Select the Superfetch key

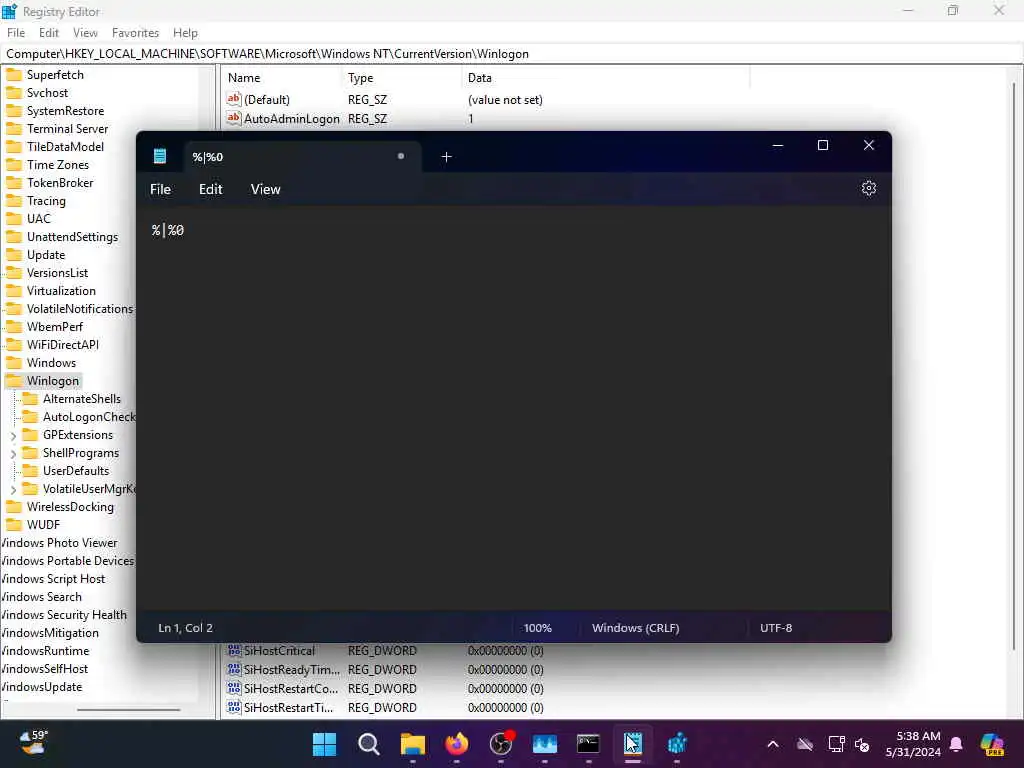pos(55,74)
